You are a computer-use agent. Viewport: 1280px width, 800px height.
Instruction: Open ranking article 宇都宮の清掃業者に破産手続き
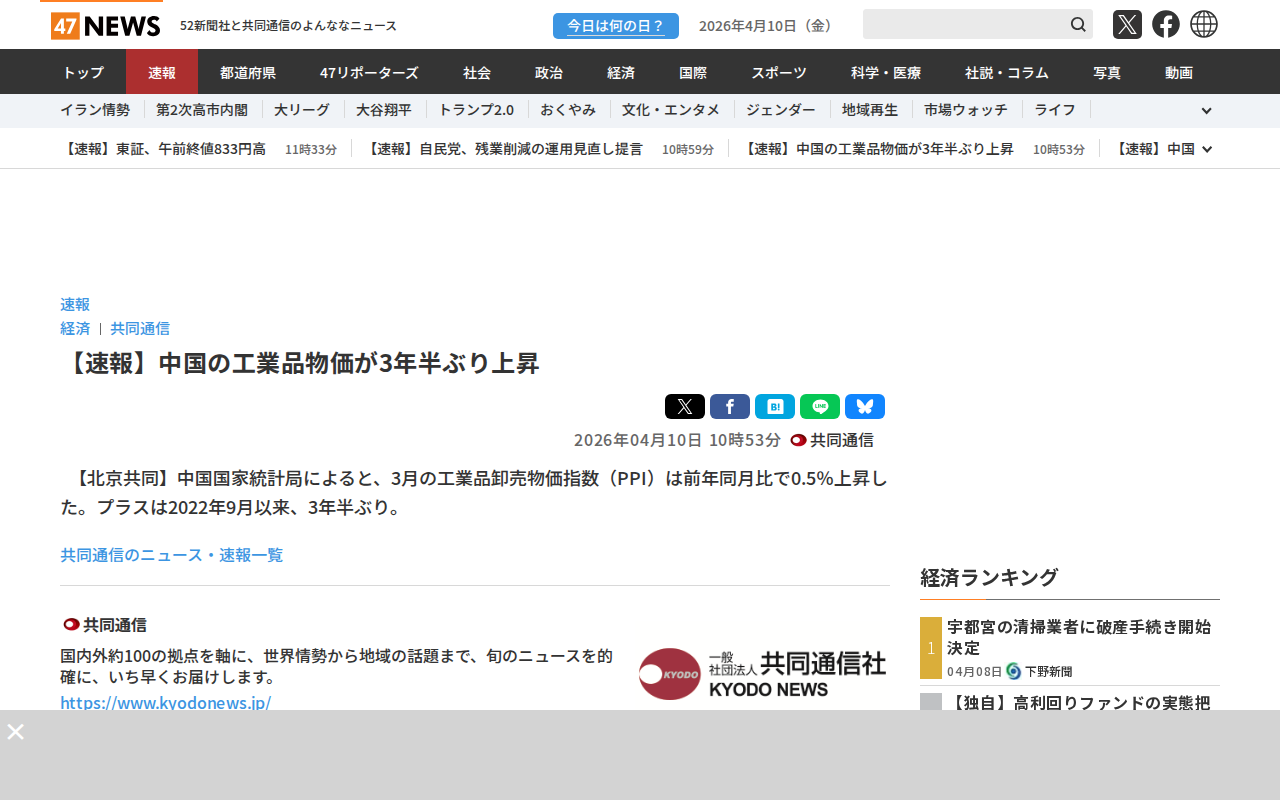click(x=1080, y=637)
